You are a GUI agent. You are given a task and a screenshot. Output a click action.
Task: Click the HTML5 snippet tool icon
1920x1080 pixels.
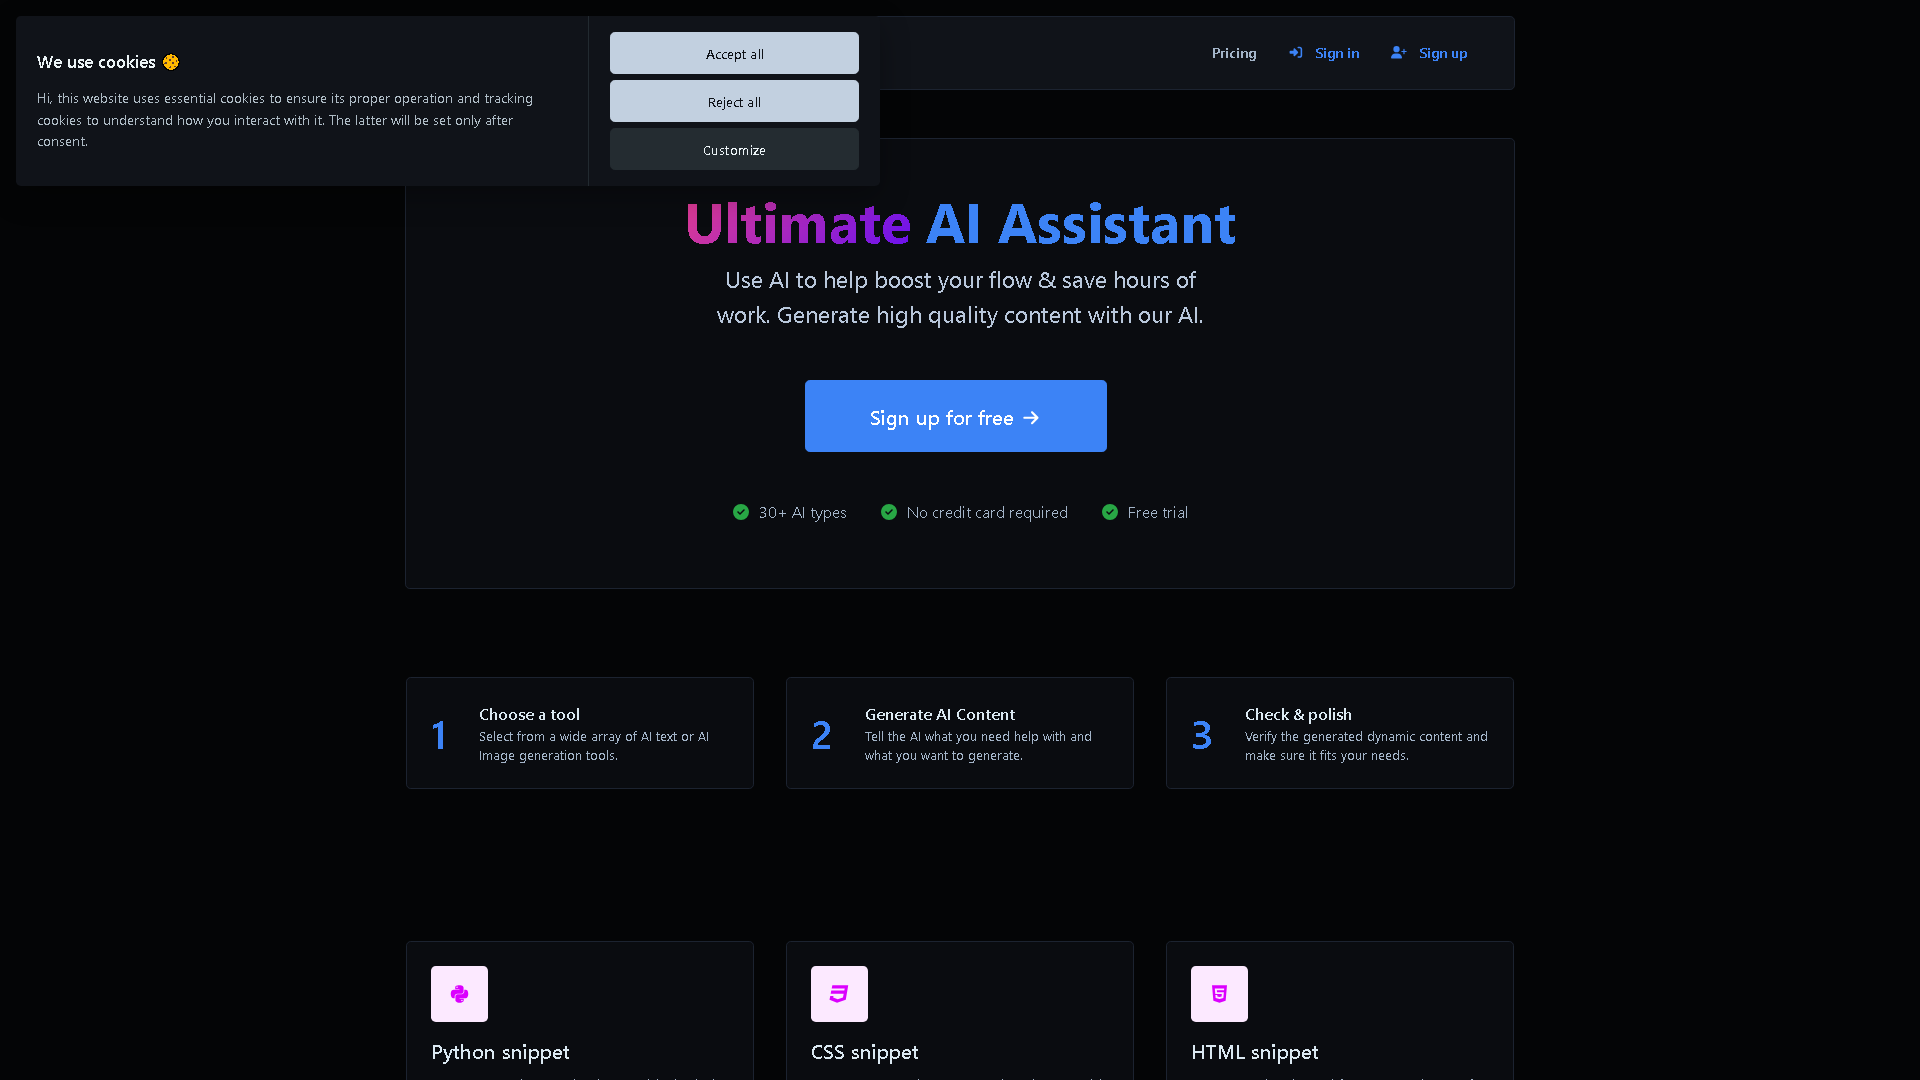pos(1219,993)
